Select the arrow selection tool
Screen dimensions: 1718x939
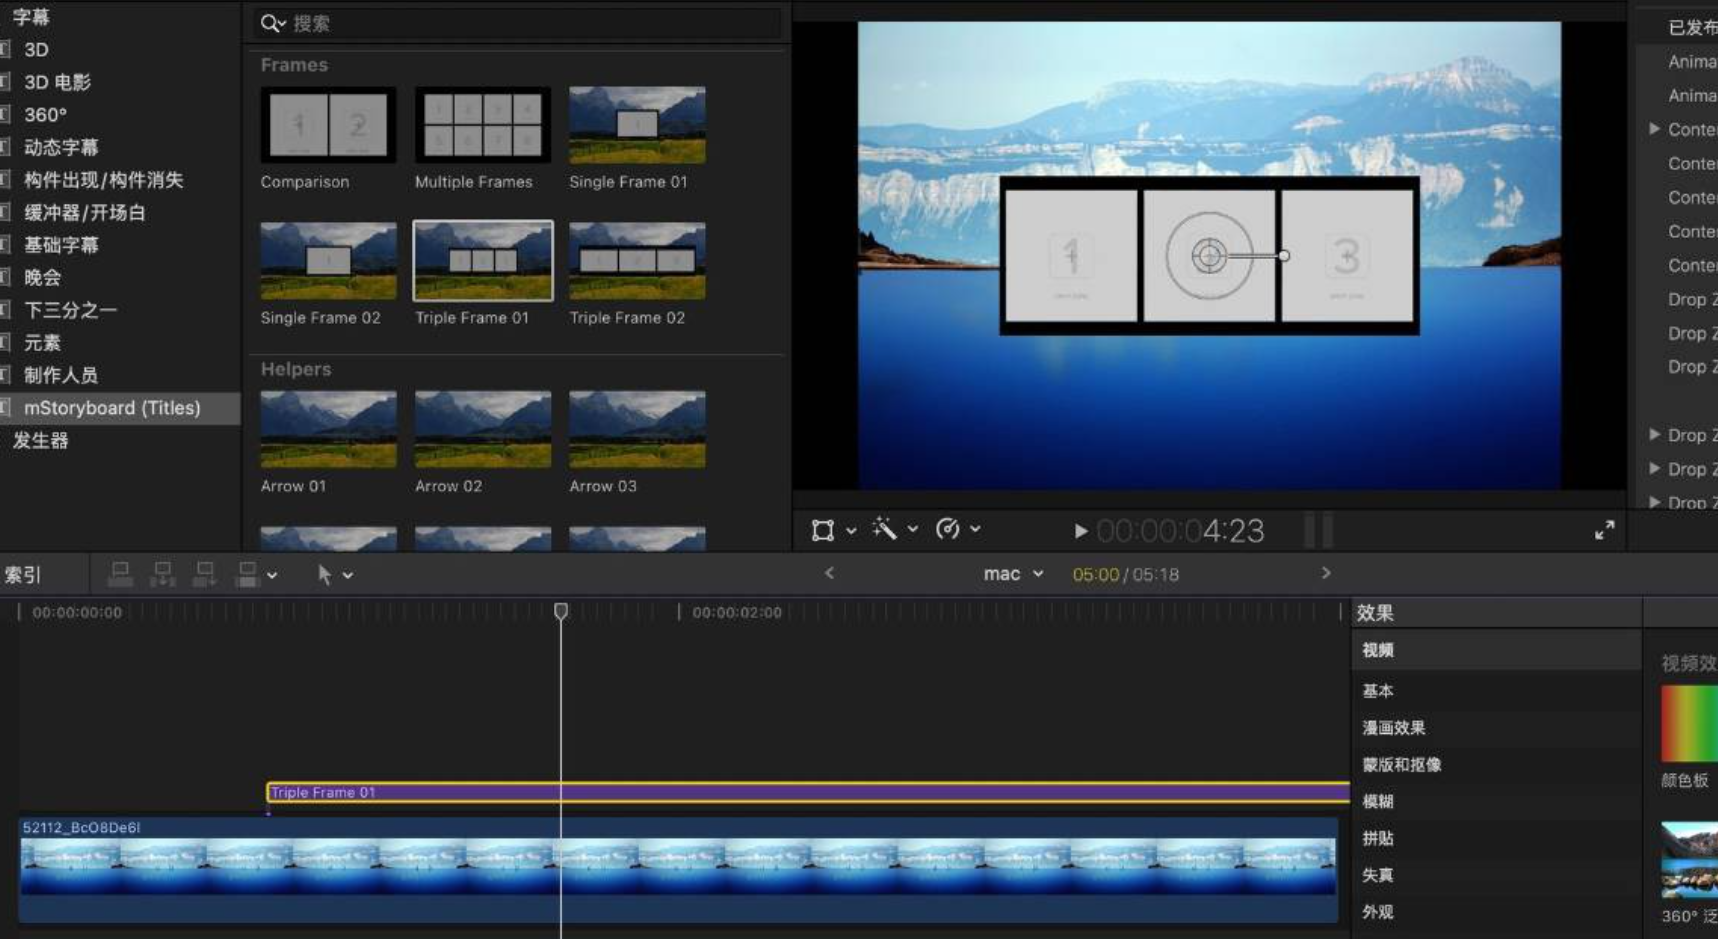point(324,575)
